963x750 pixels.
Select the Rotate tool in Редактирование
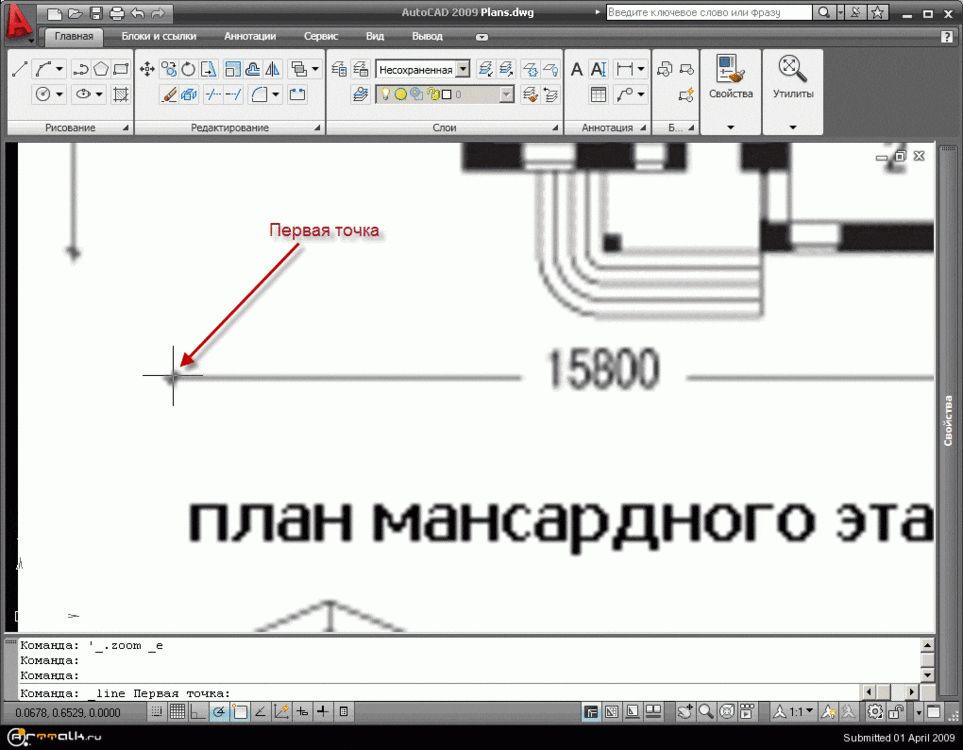pyautogui.click(x=188, y=69)
